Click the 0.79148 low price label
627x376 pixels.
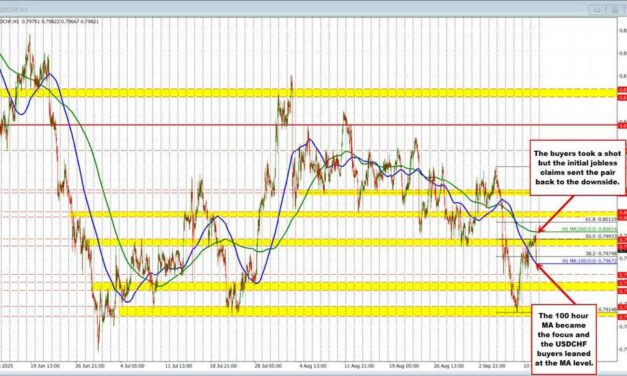tap(607, 309)
